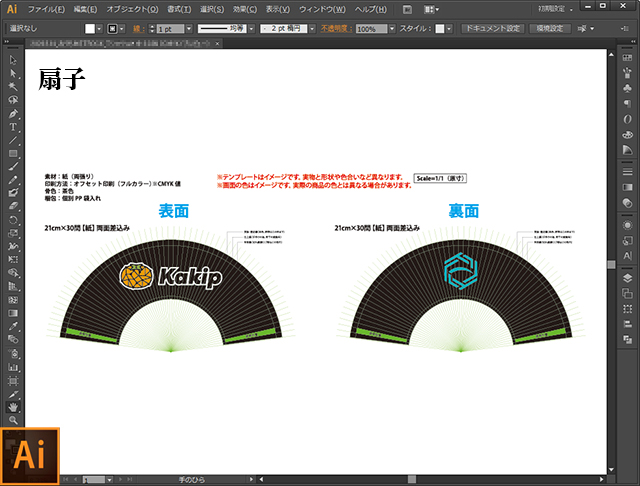Select the Artboard tool
Viewport: 640px width, 486px height.
pos(13,381)
